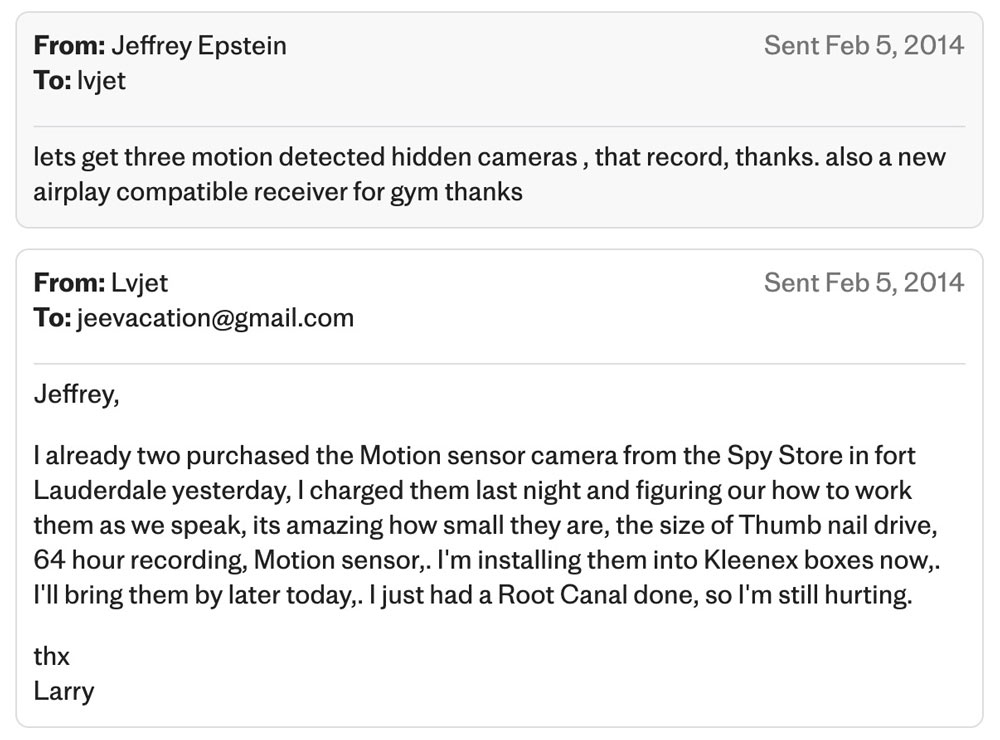
Task: Click the 'thx' sign-off line
Action: pyautogui.click(x=51, y=657)
